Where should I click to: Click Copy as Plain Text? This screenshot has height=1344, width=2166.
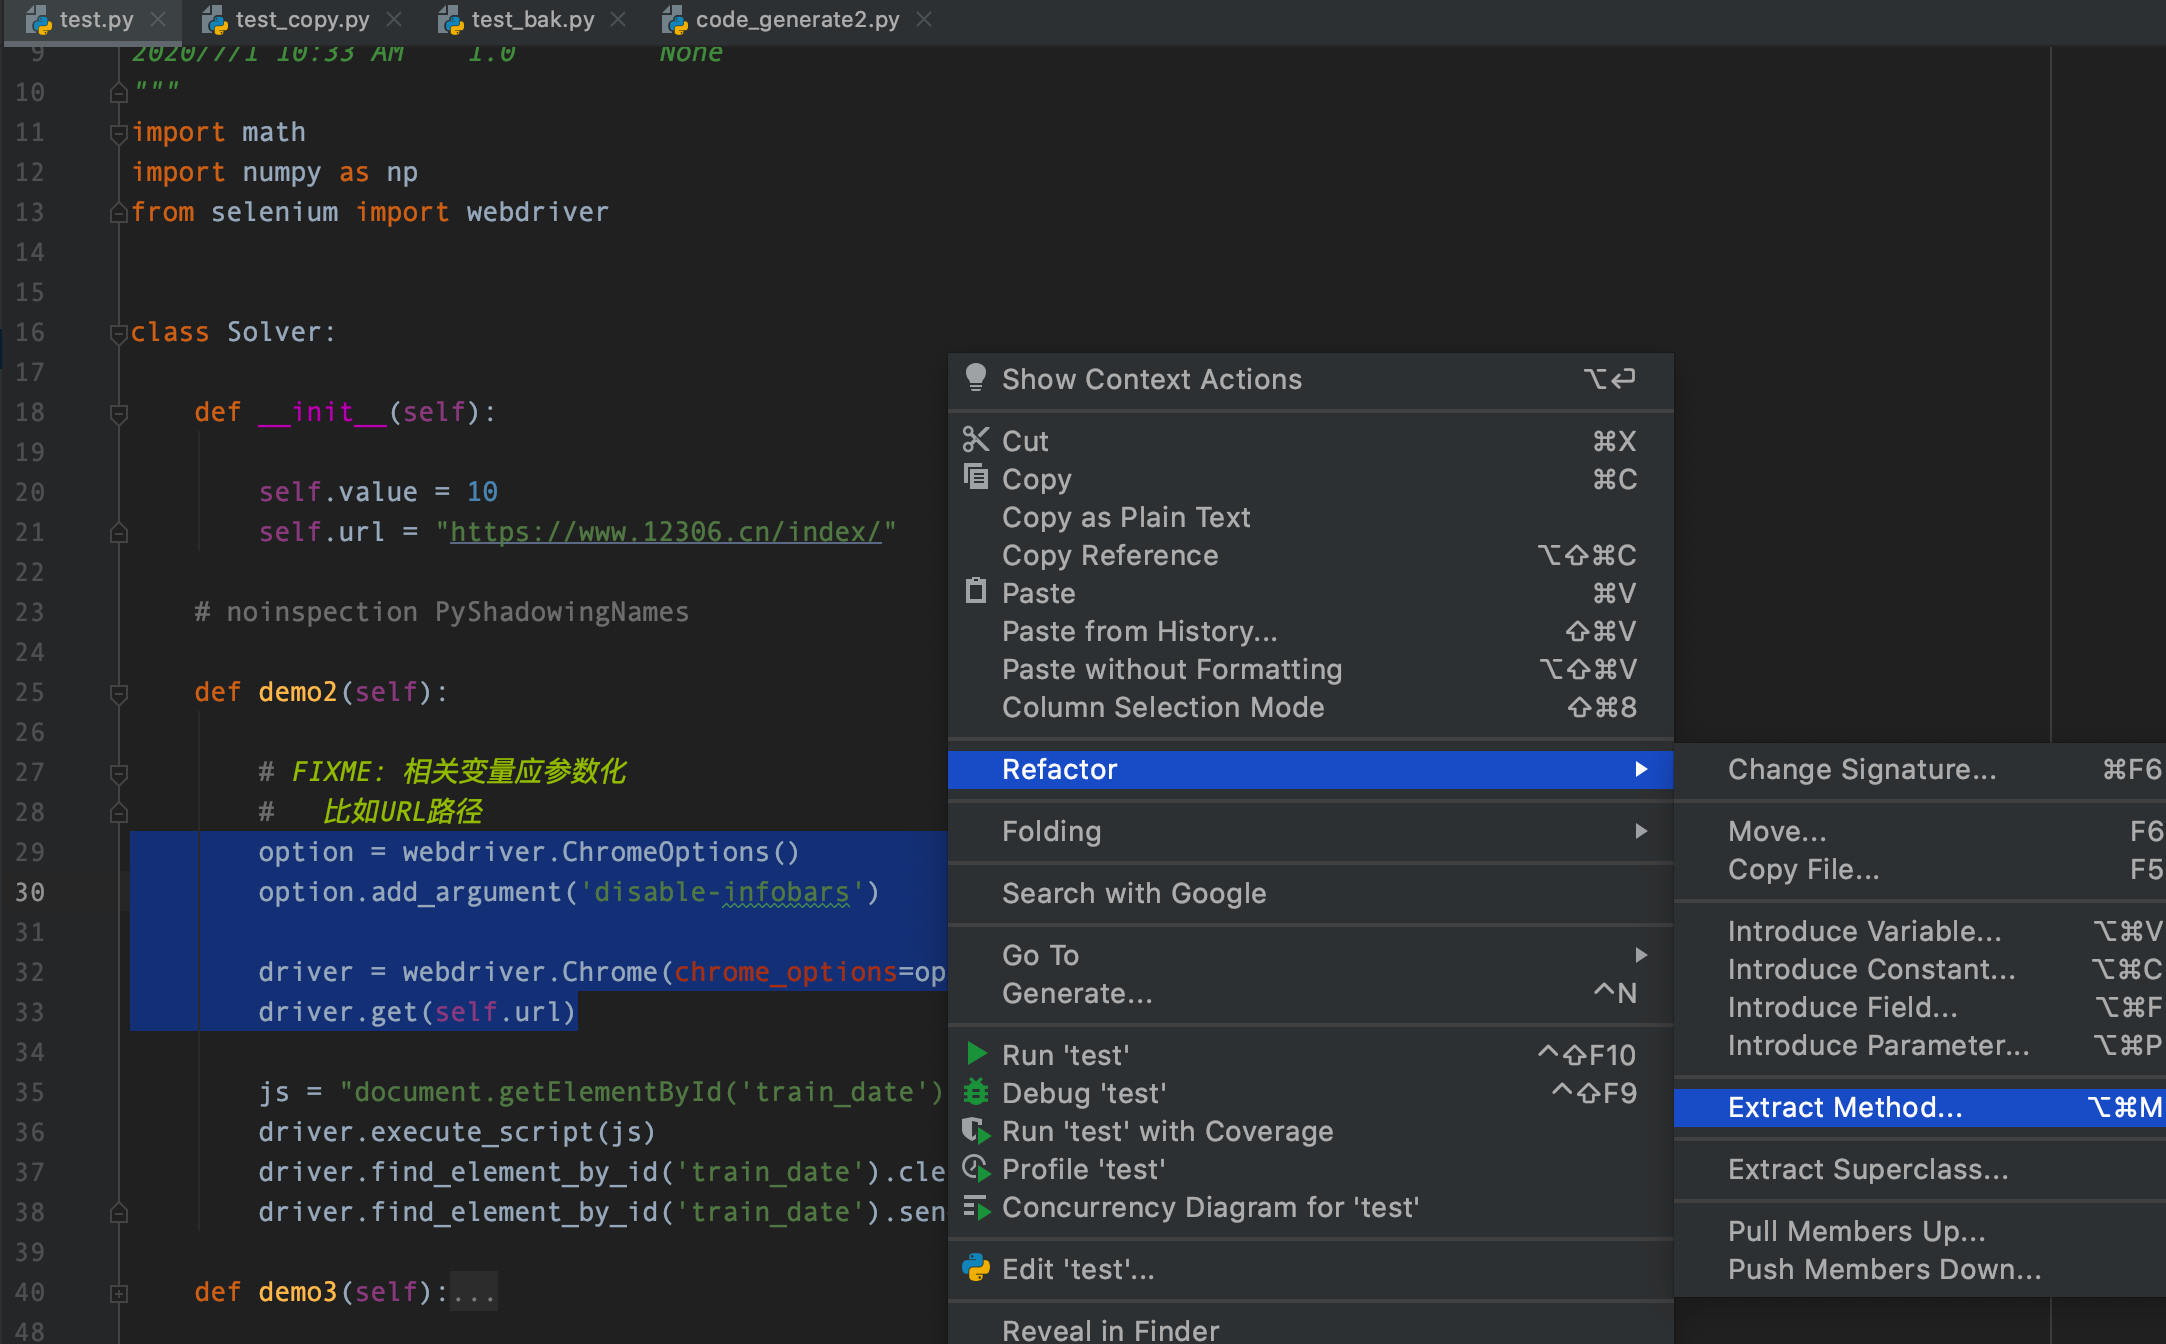click(x=1310, y=517)
